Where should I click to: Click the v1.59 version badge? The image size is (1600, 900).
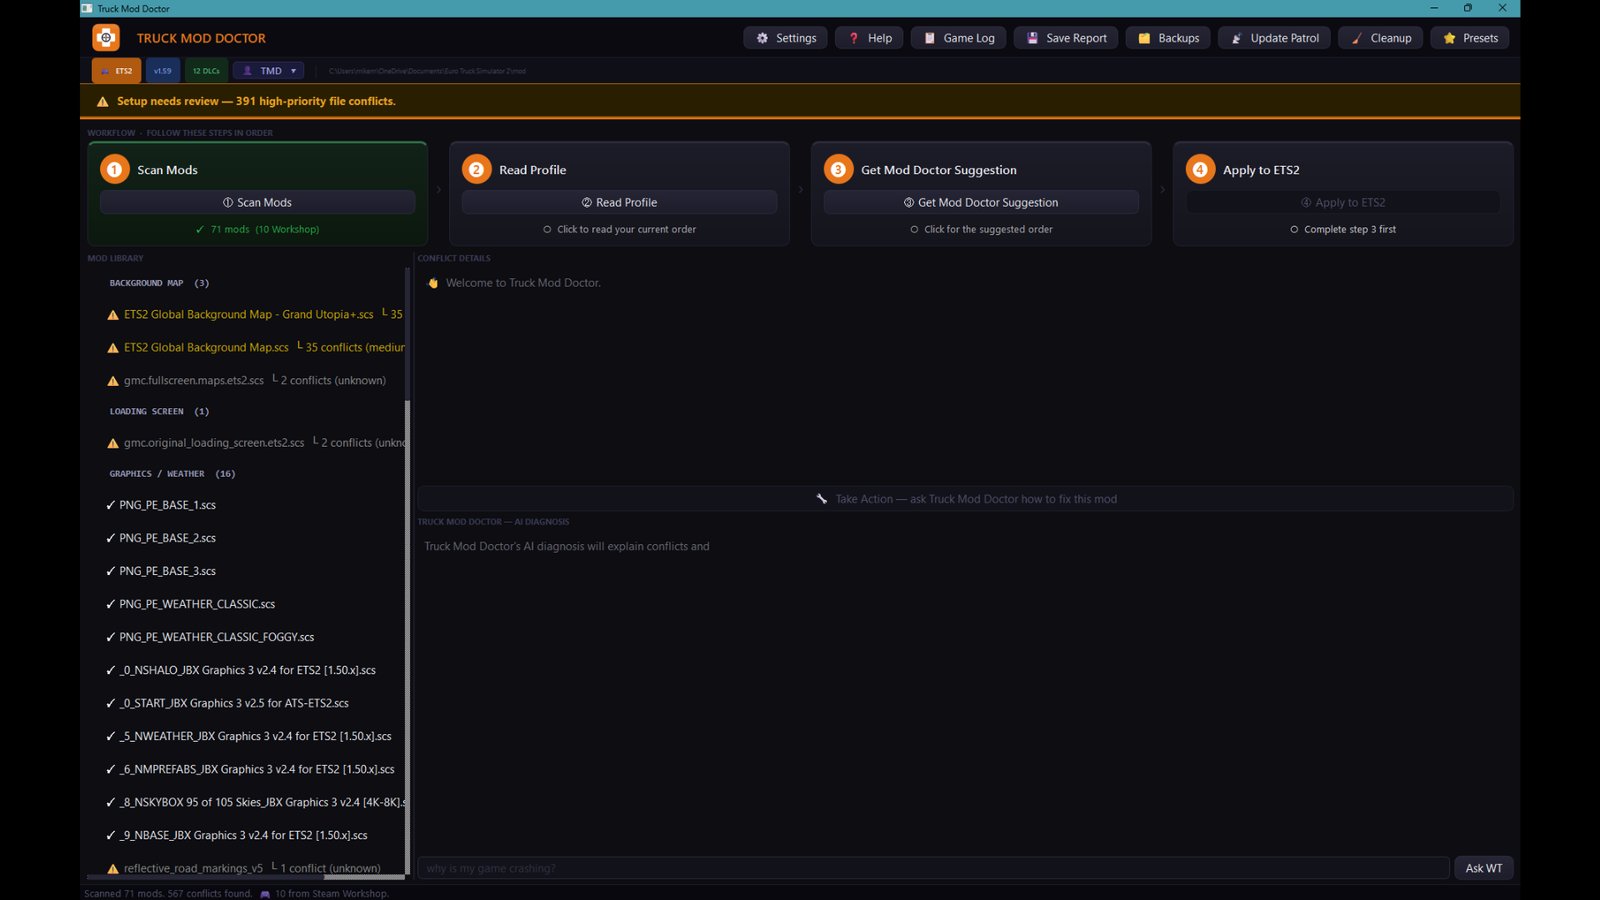tap(162, 71)
